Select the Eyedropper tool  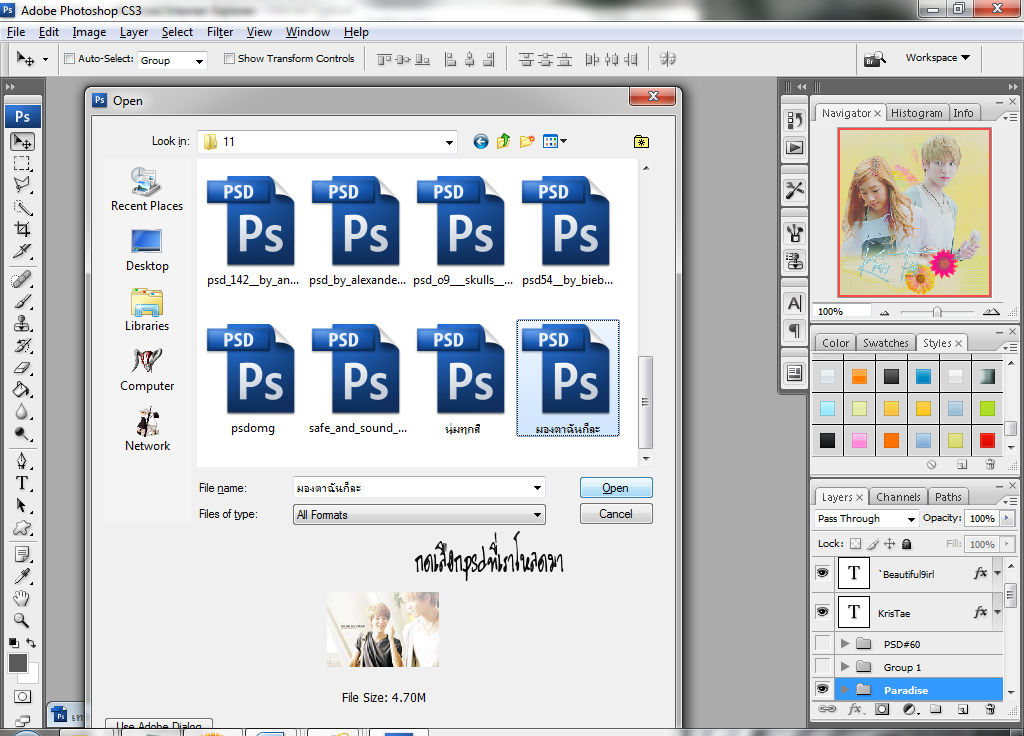(x=22, y=577)
